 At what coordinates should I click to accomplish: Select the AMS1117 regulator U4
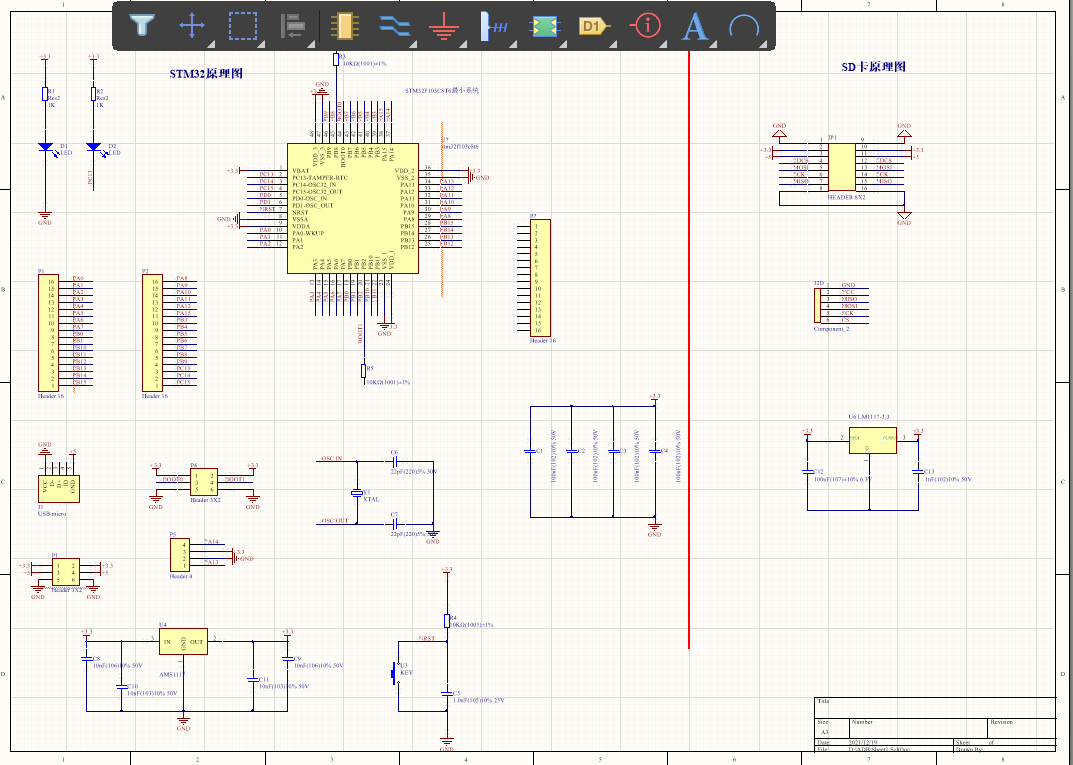coord(183,642)
